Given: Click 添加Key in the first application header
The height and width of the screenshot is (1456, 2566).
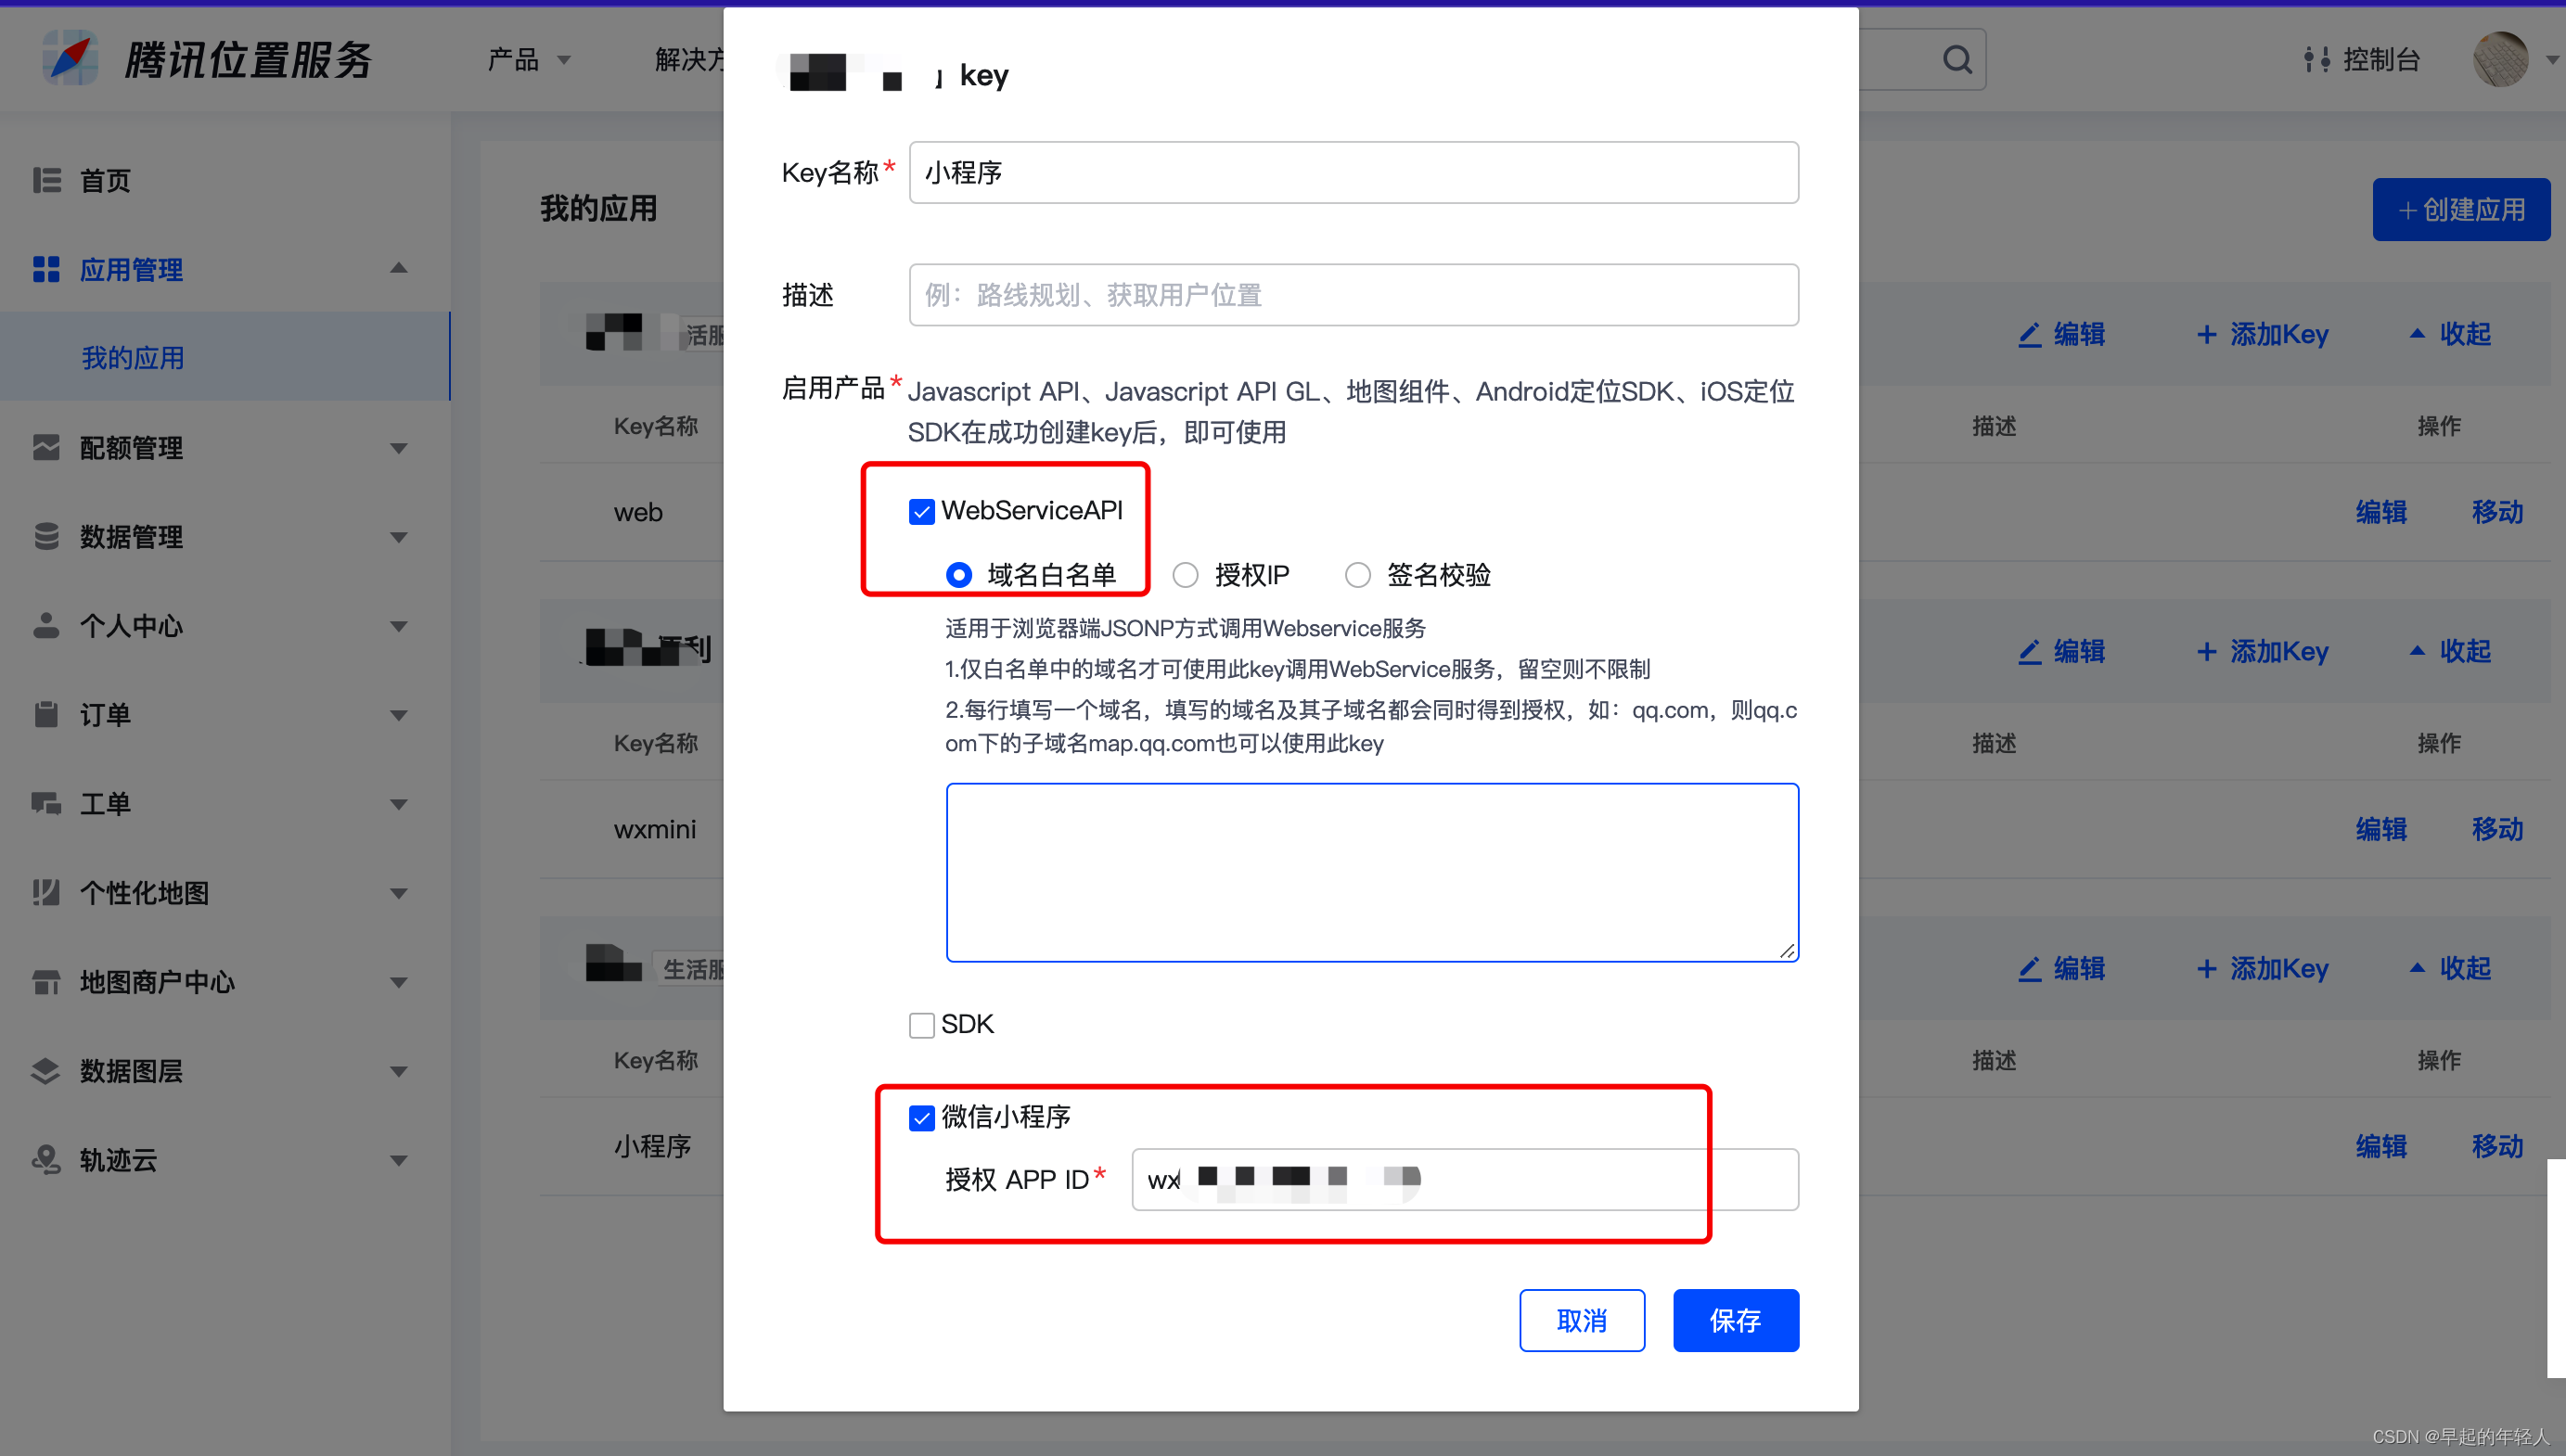Looking at the screenshot, I should 2262,334.
